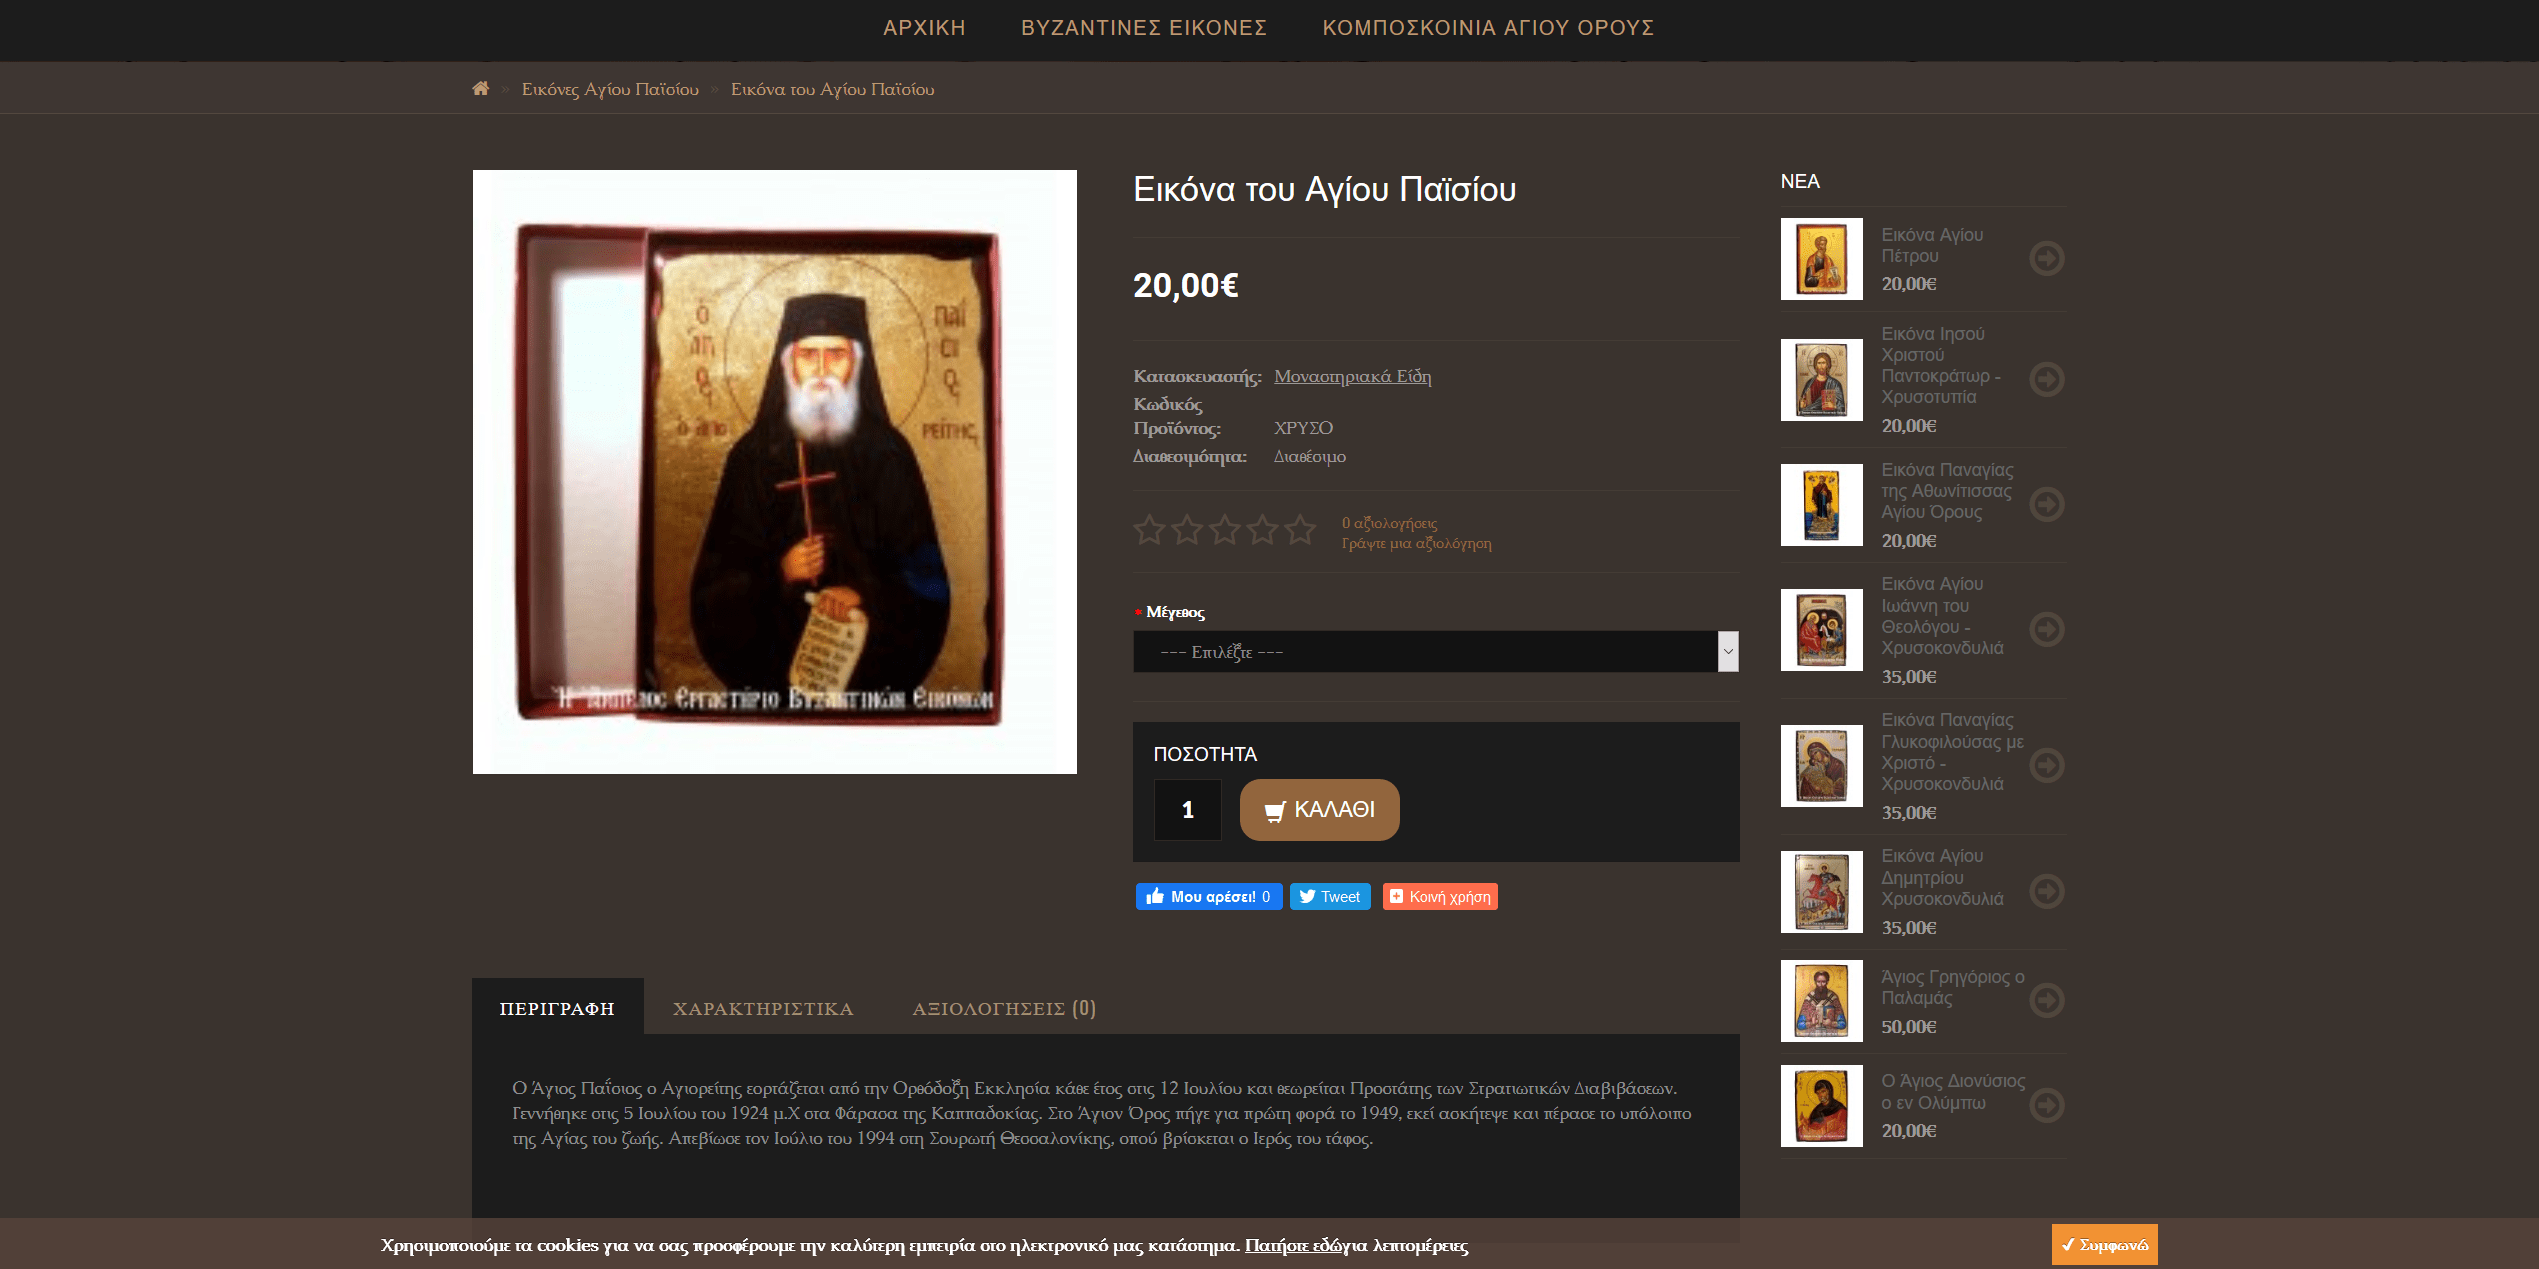Click the Διαθέσιμο availability value

click(1310, 456)
